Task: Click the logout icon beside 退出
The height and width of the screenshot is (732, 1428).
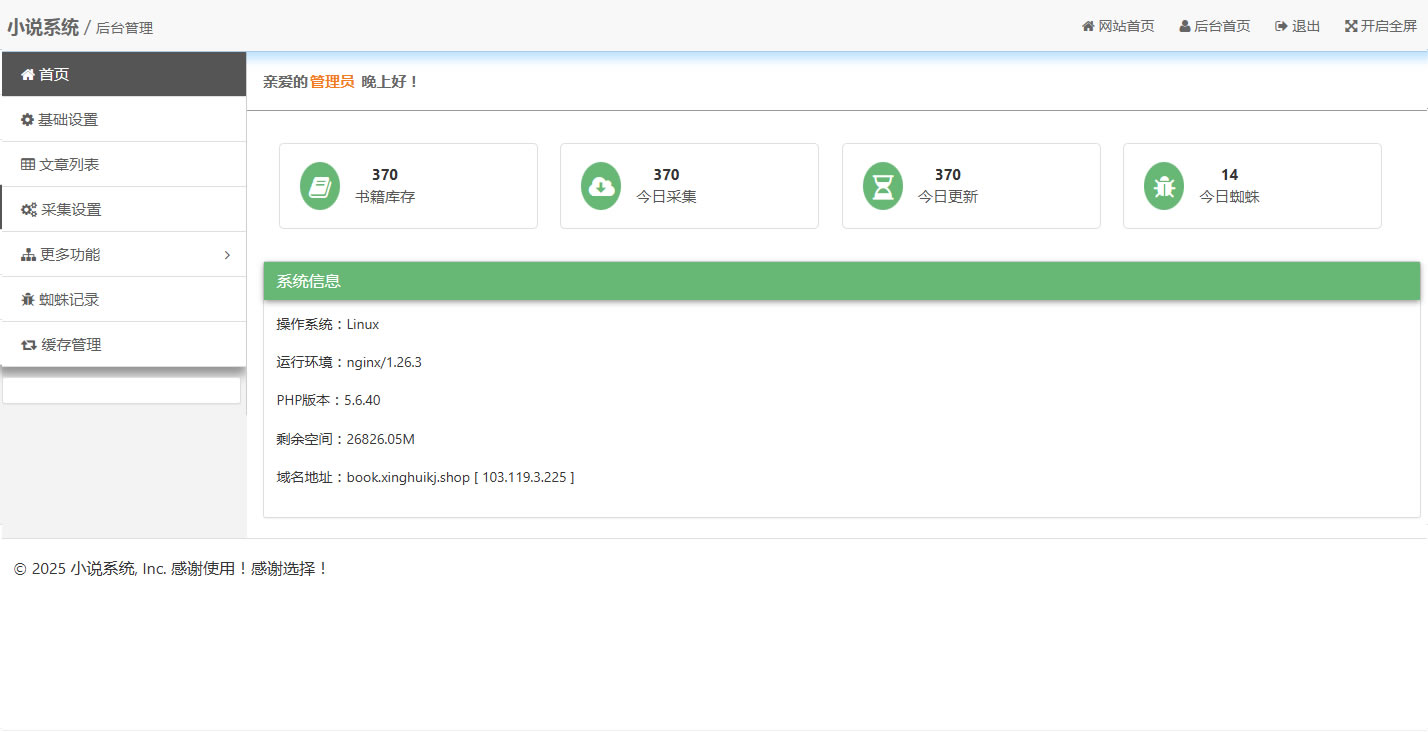Action: coord(1281,26)
